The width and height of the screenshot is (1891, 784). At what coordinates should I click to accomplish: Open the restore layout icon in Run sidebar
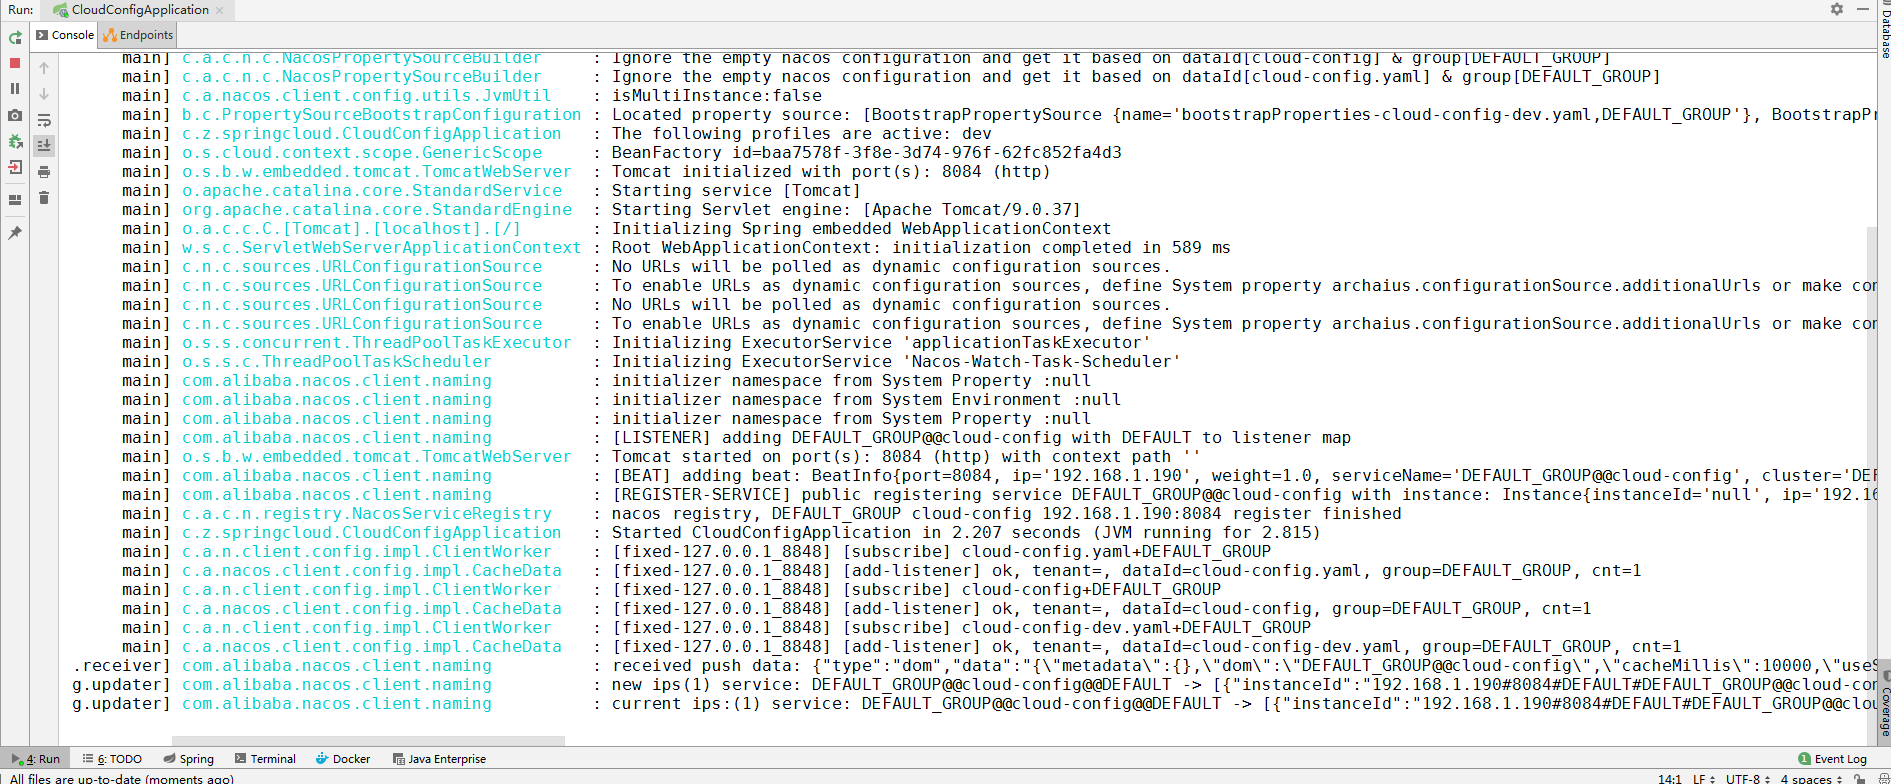pyautogui.click(x=15, y=199)
